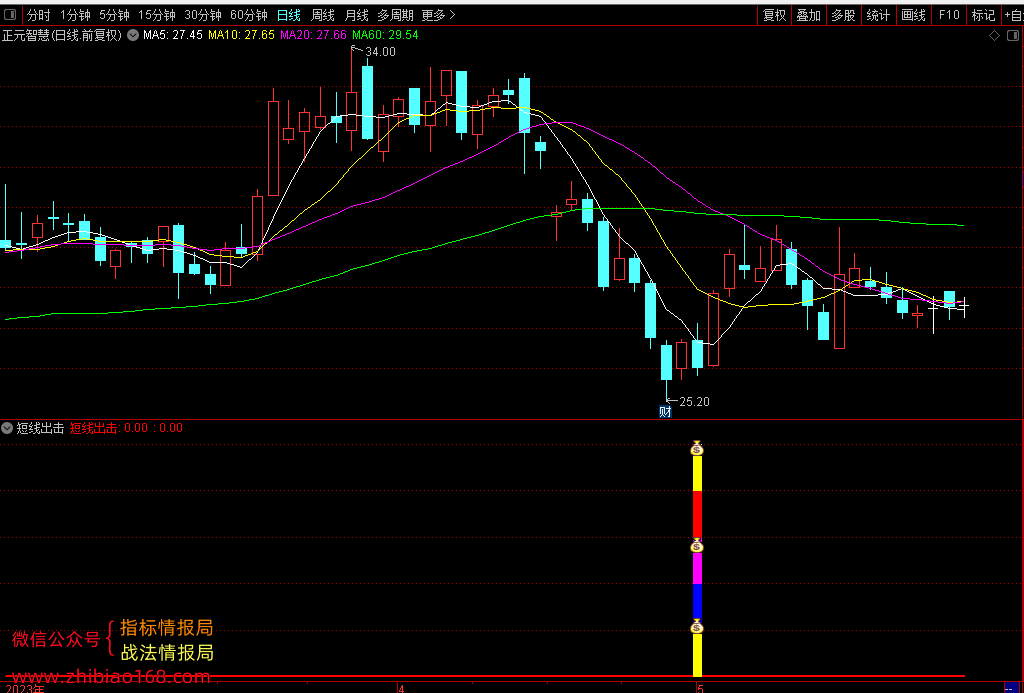Open the 多股 multi-stock view
Screen dimensions: 1024x693
click(843, 15)
